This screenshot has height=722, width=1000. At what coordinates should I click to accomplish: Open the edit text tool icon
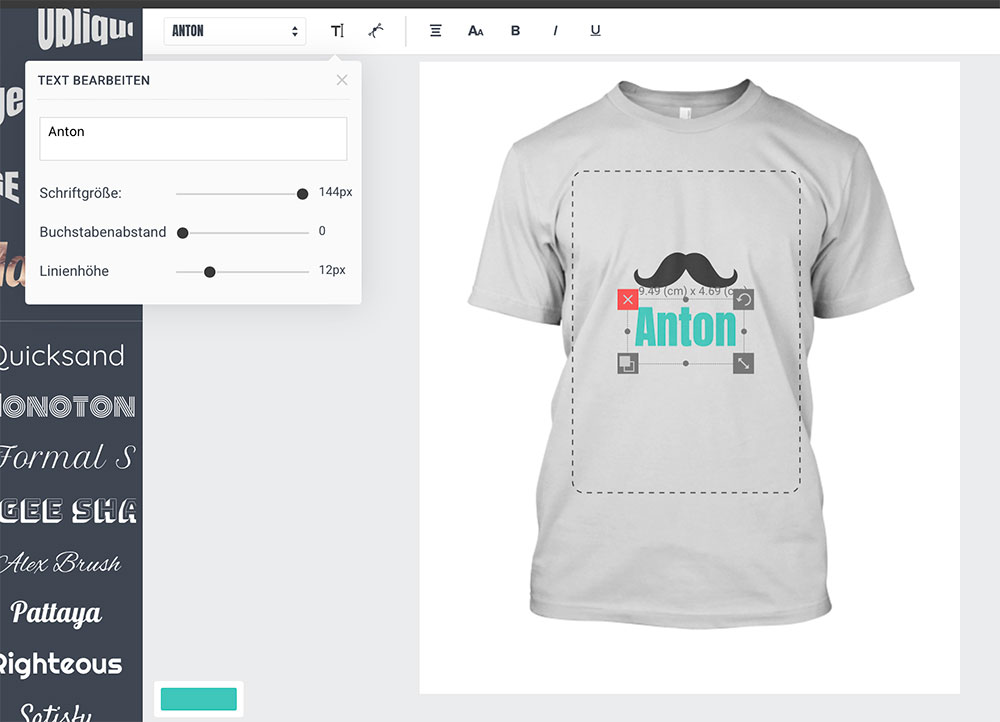pyautogui.click(x=337, y=31)
